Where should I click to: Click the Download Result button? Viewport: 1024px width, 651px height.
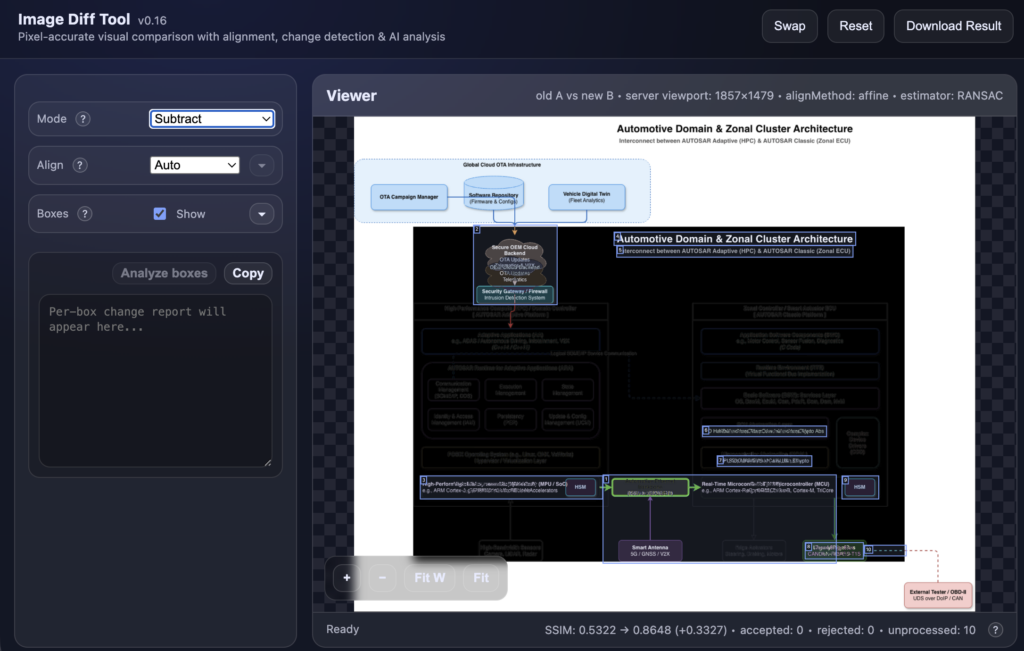[953, 26]
